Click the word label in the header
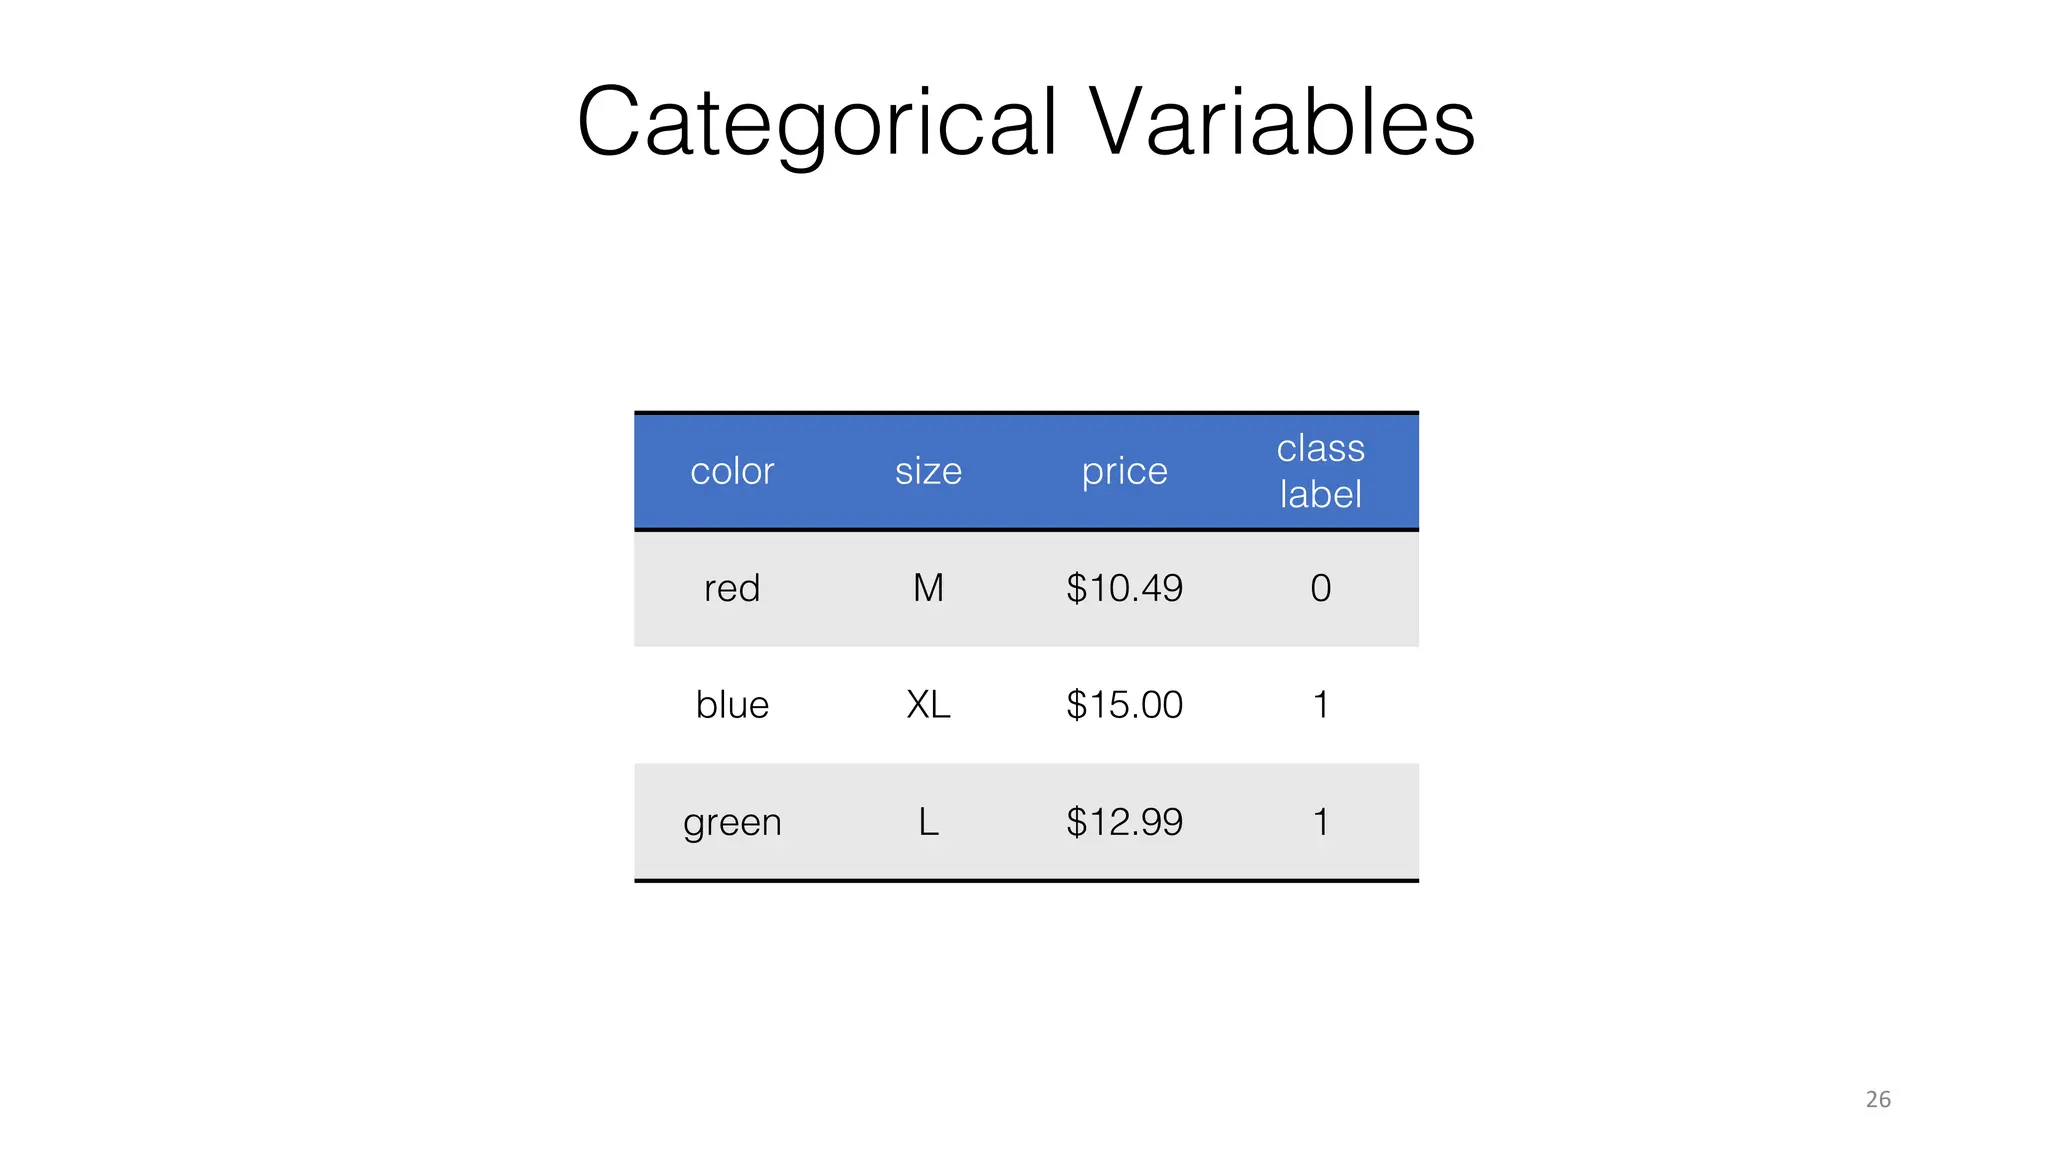The width and height of the screenshot is (2048, 1152). [1320, 494]
